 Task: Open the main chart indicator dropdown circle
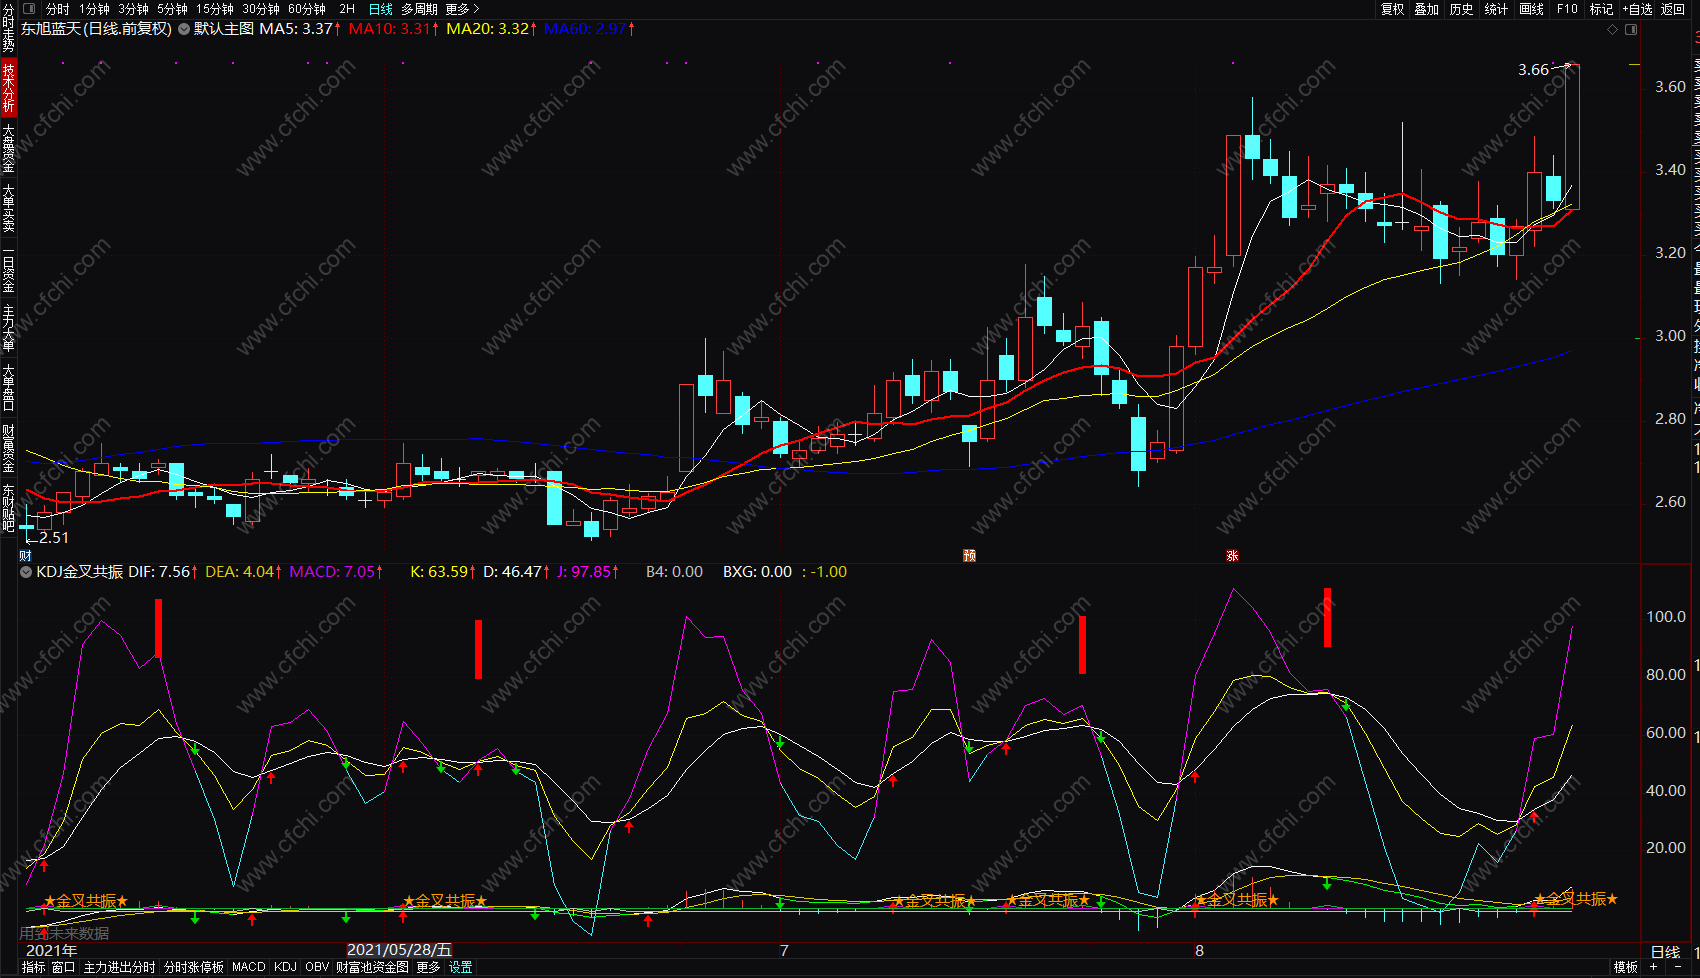[184, 29]
